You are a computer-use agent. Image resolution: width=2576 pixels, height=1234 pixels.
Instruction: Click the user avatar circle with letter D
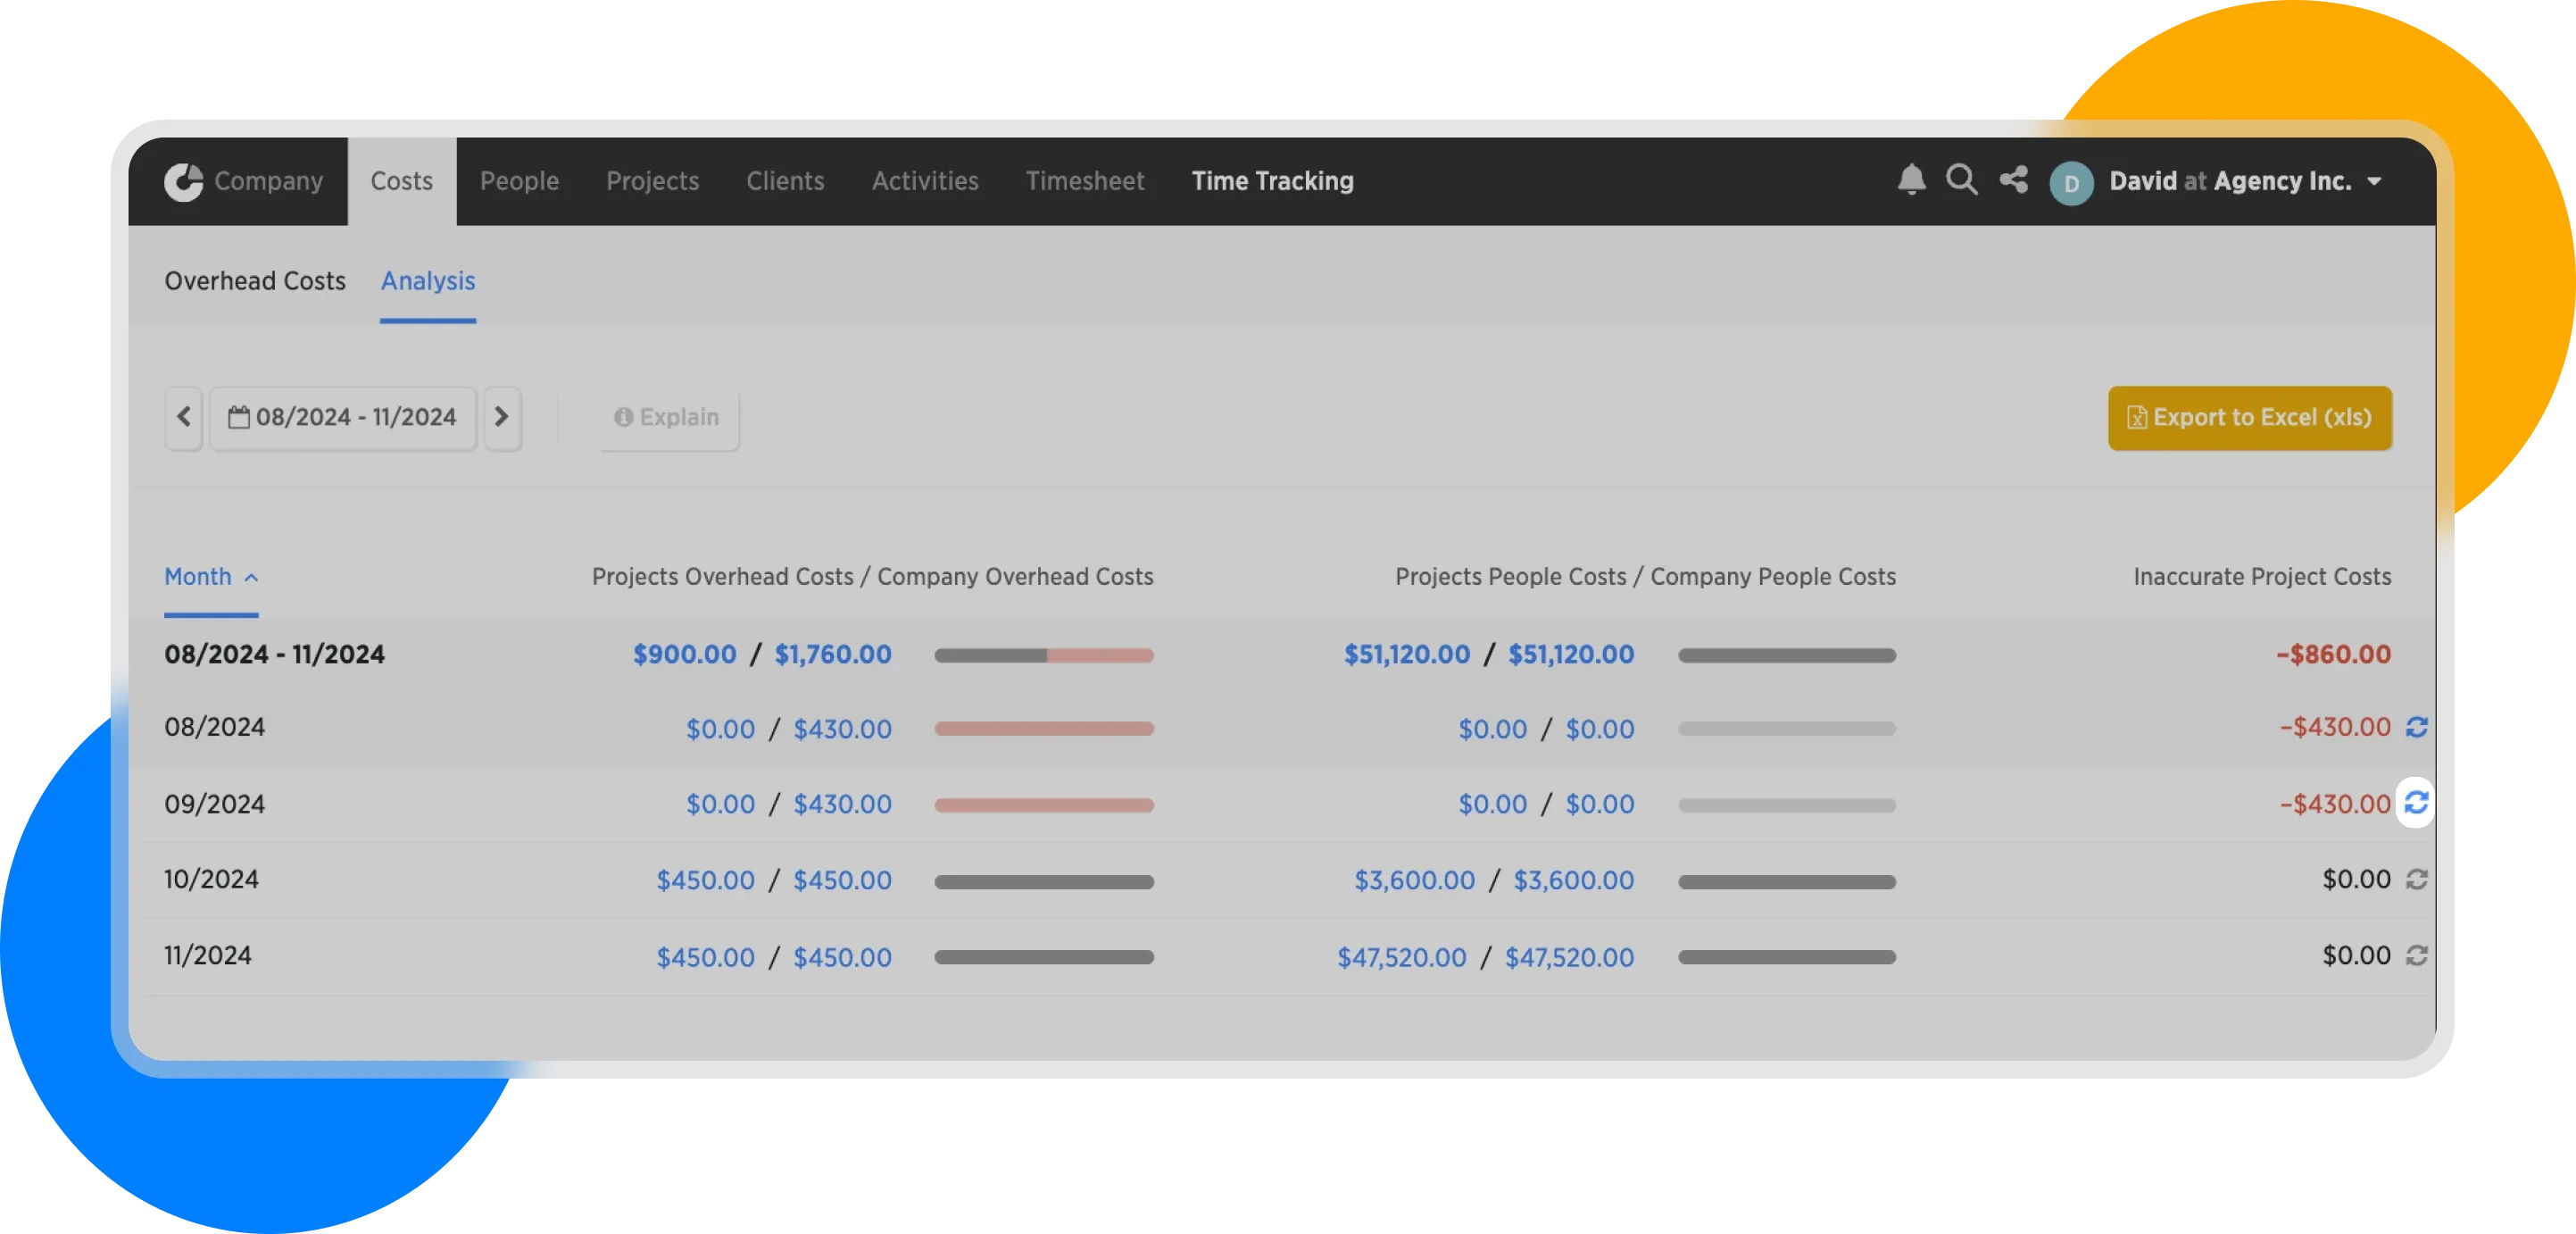[x=2071, y=183]
